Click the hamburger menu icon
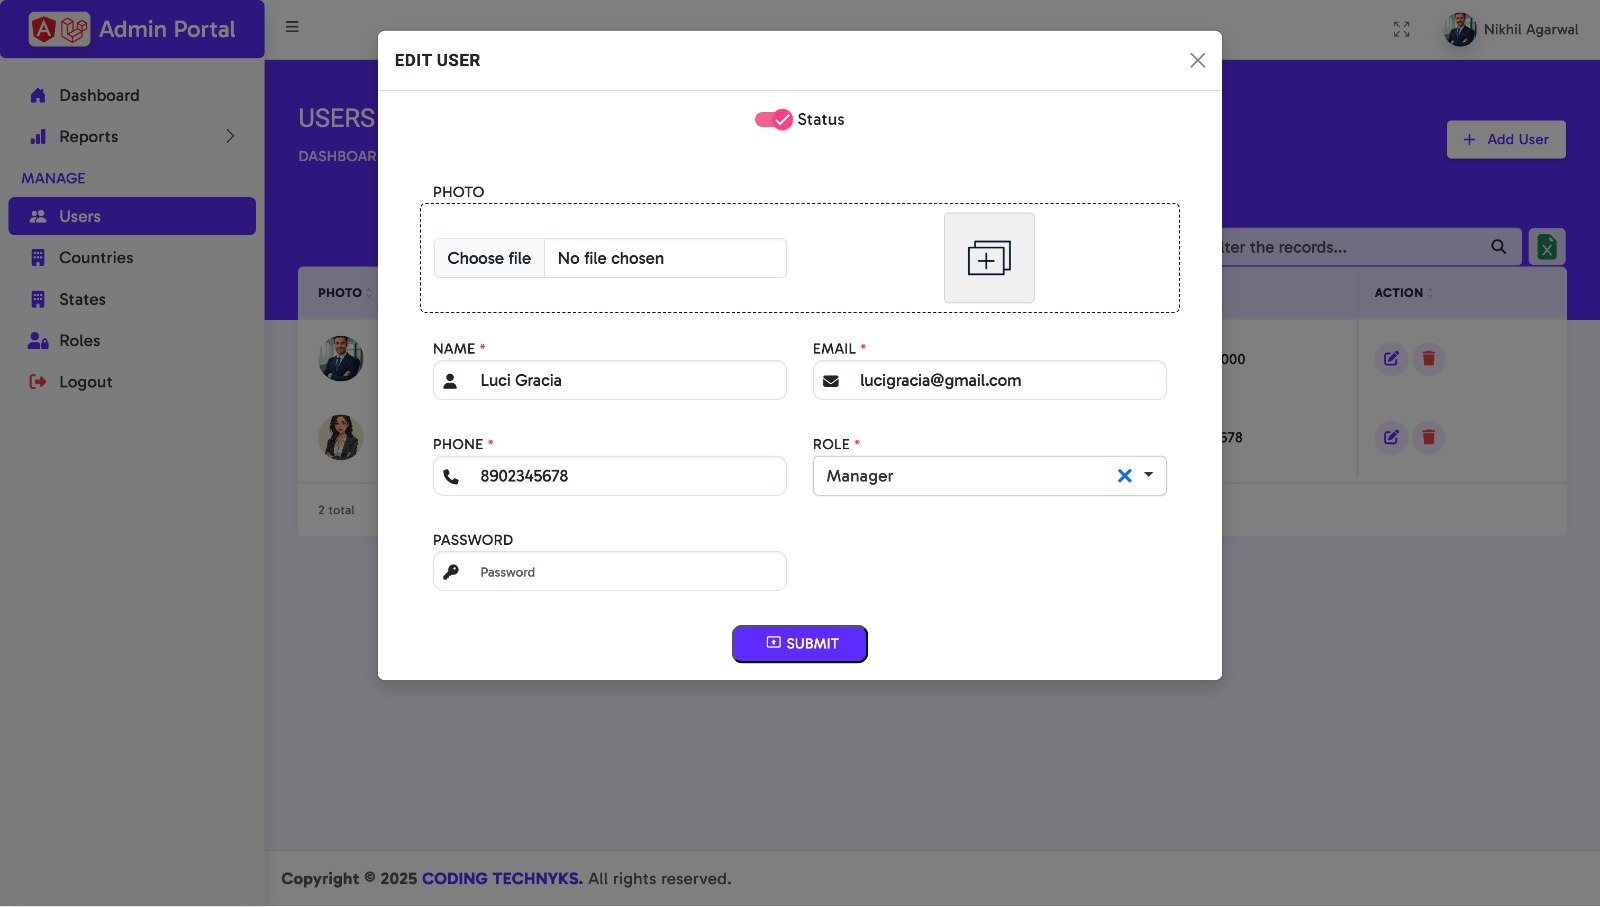The height and width of the screenshot is (907, 1600). click(292, 27)
